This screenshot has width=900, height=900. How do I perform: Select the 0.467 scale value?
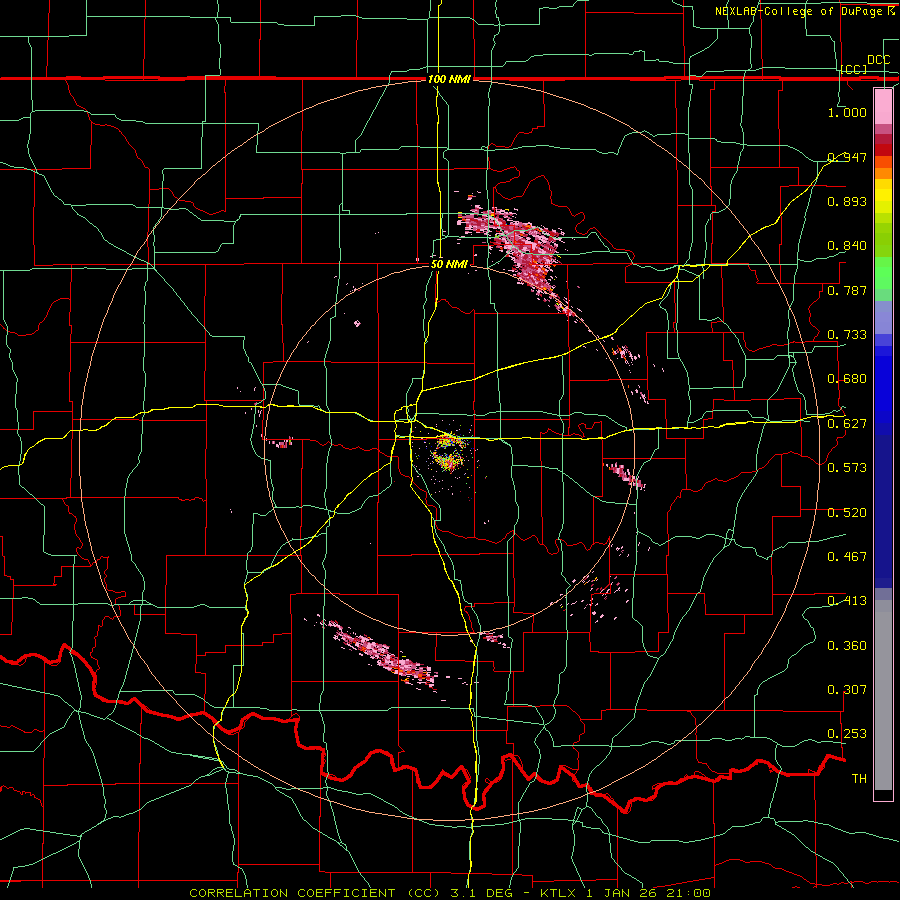click(x=847, y=557)
